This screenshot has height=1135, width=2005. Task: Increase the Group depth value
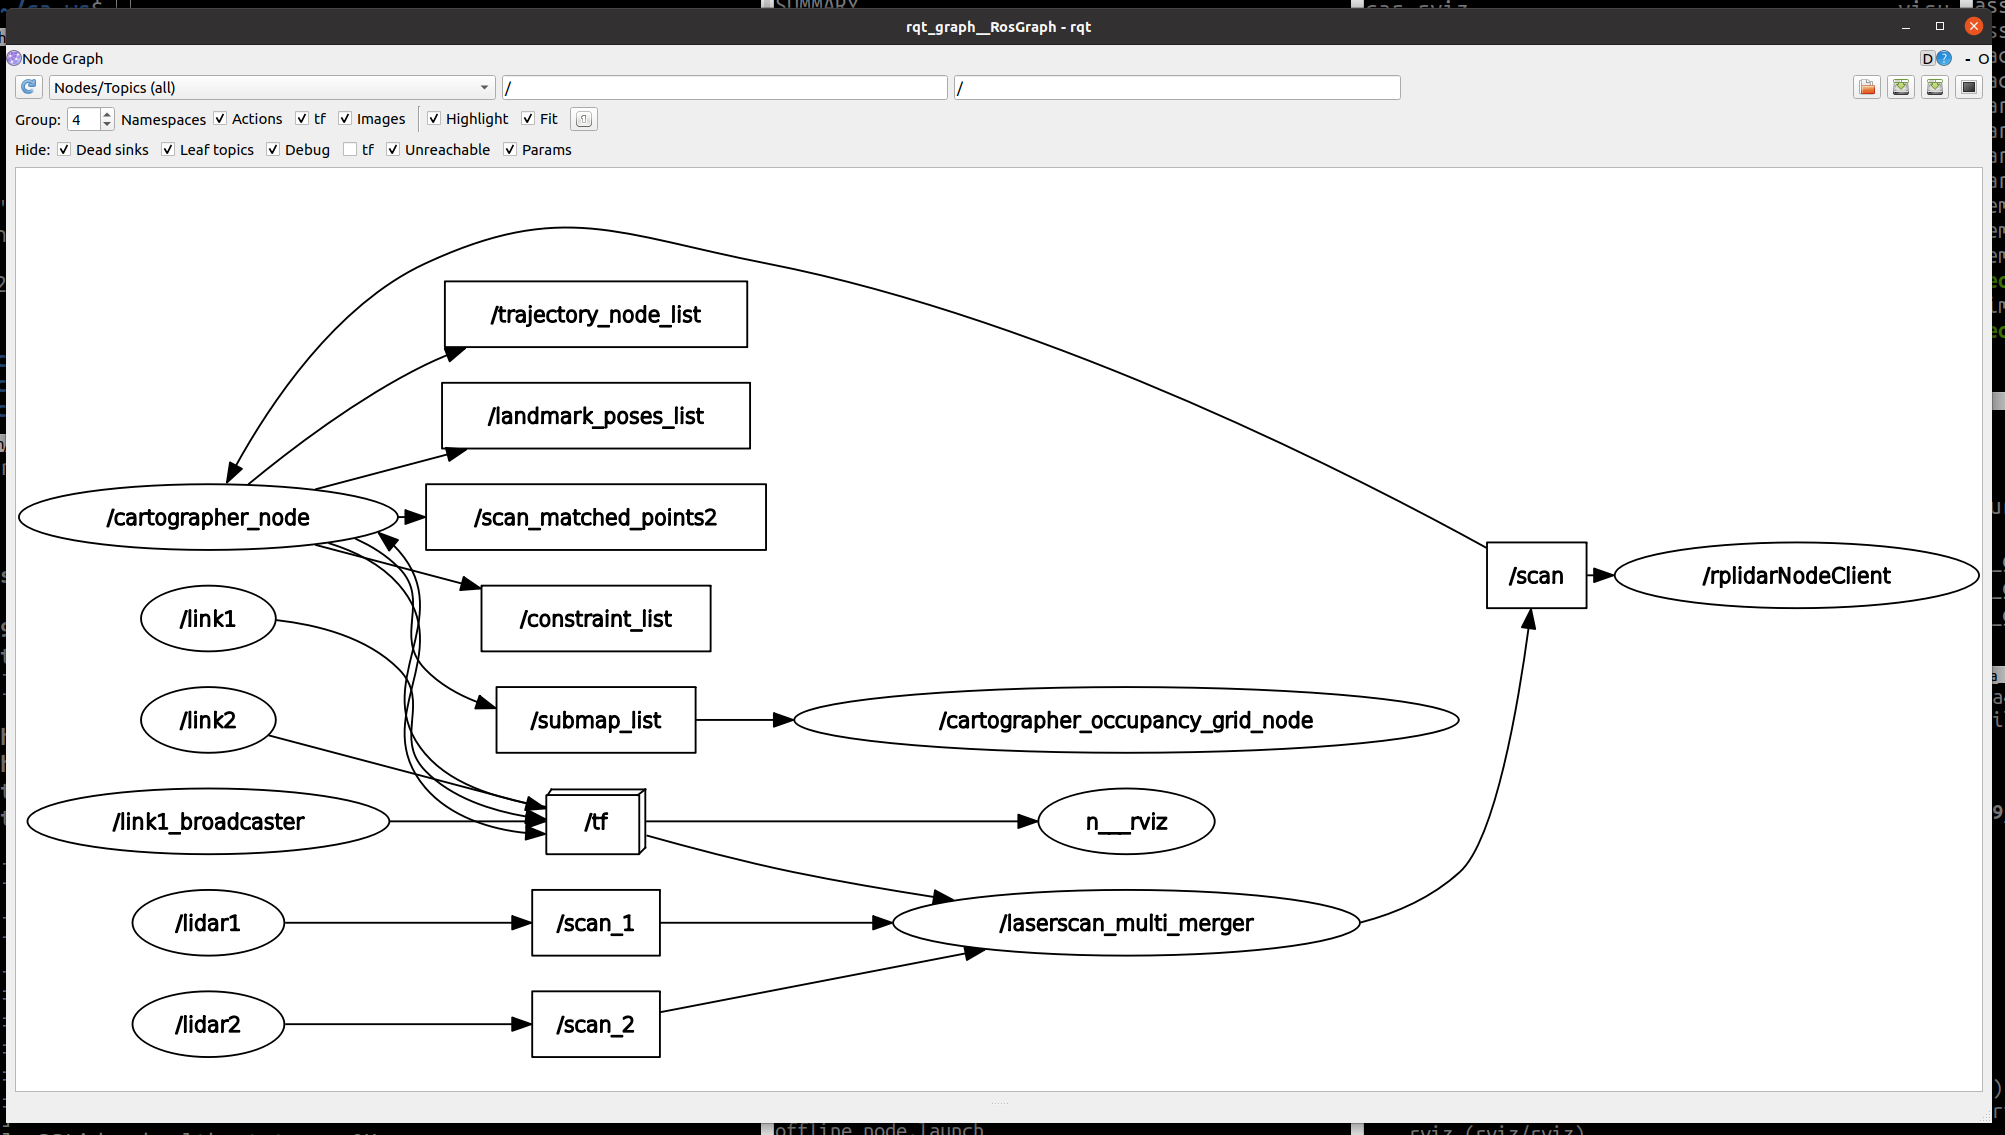coord(107,114)
